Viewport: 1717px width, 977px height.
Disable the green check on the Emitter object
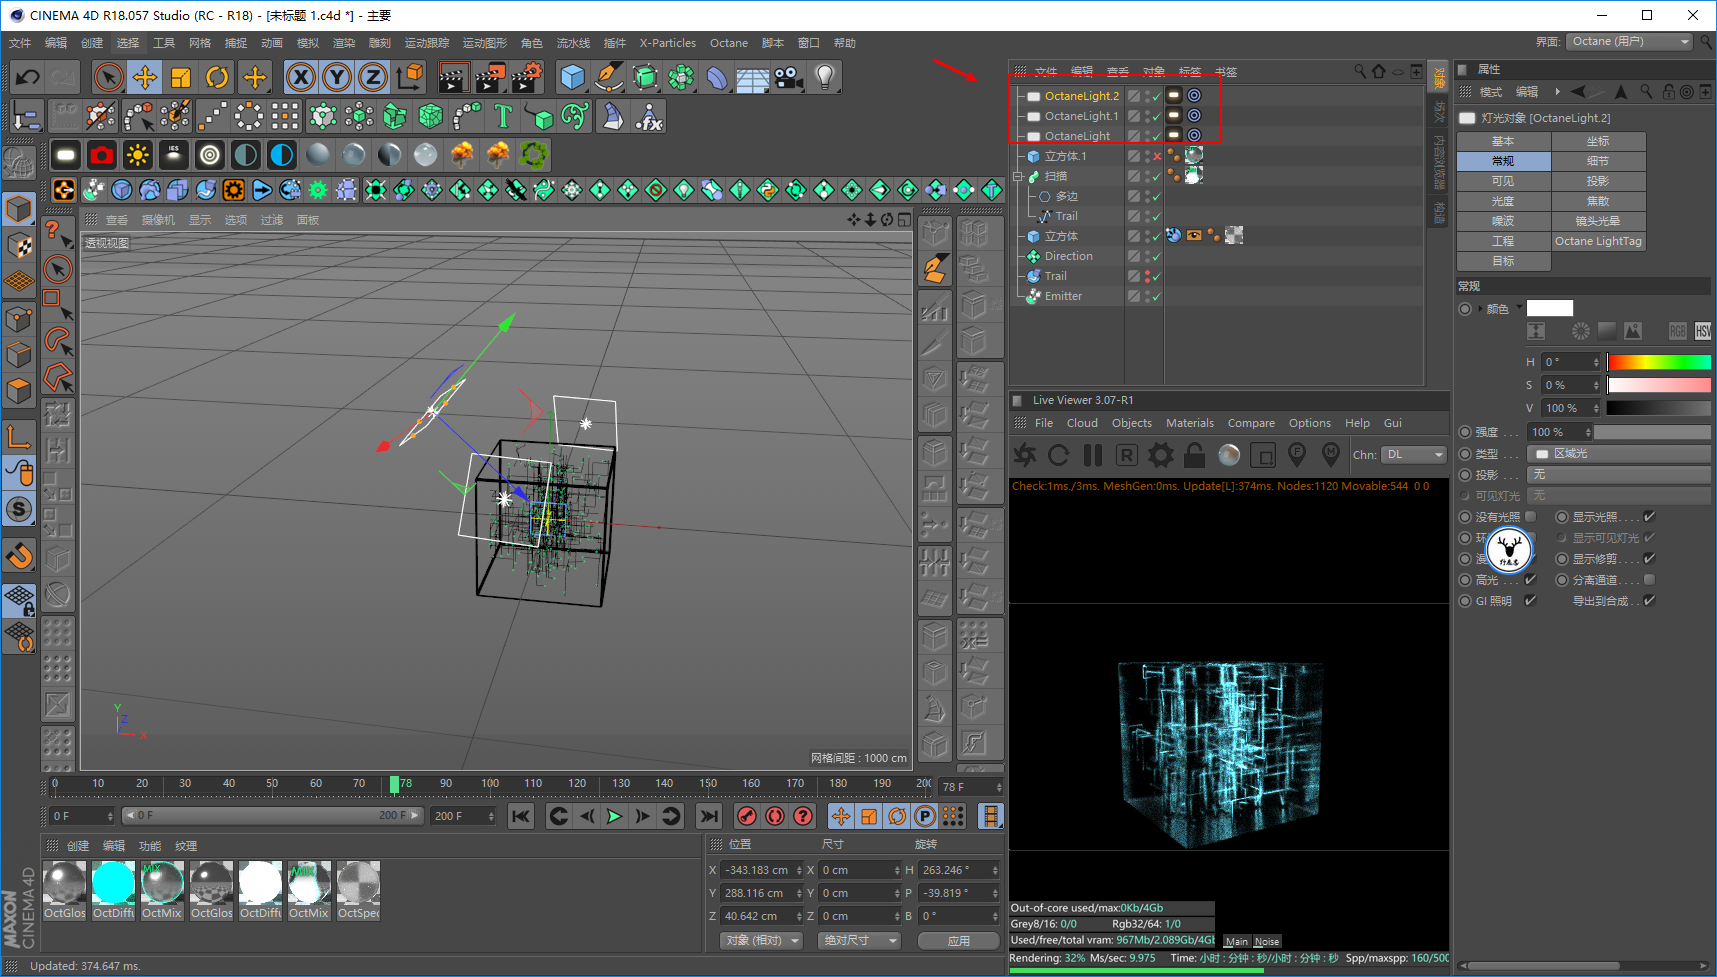point(1157,296)
